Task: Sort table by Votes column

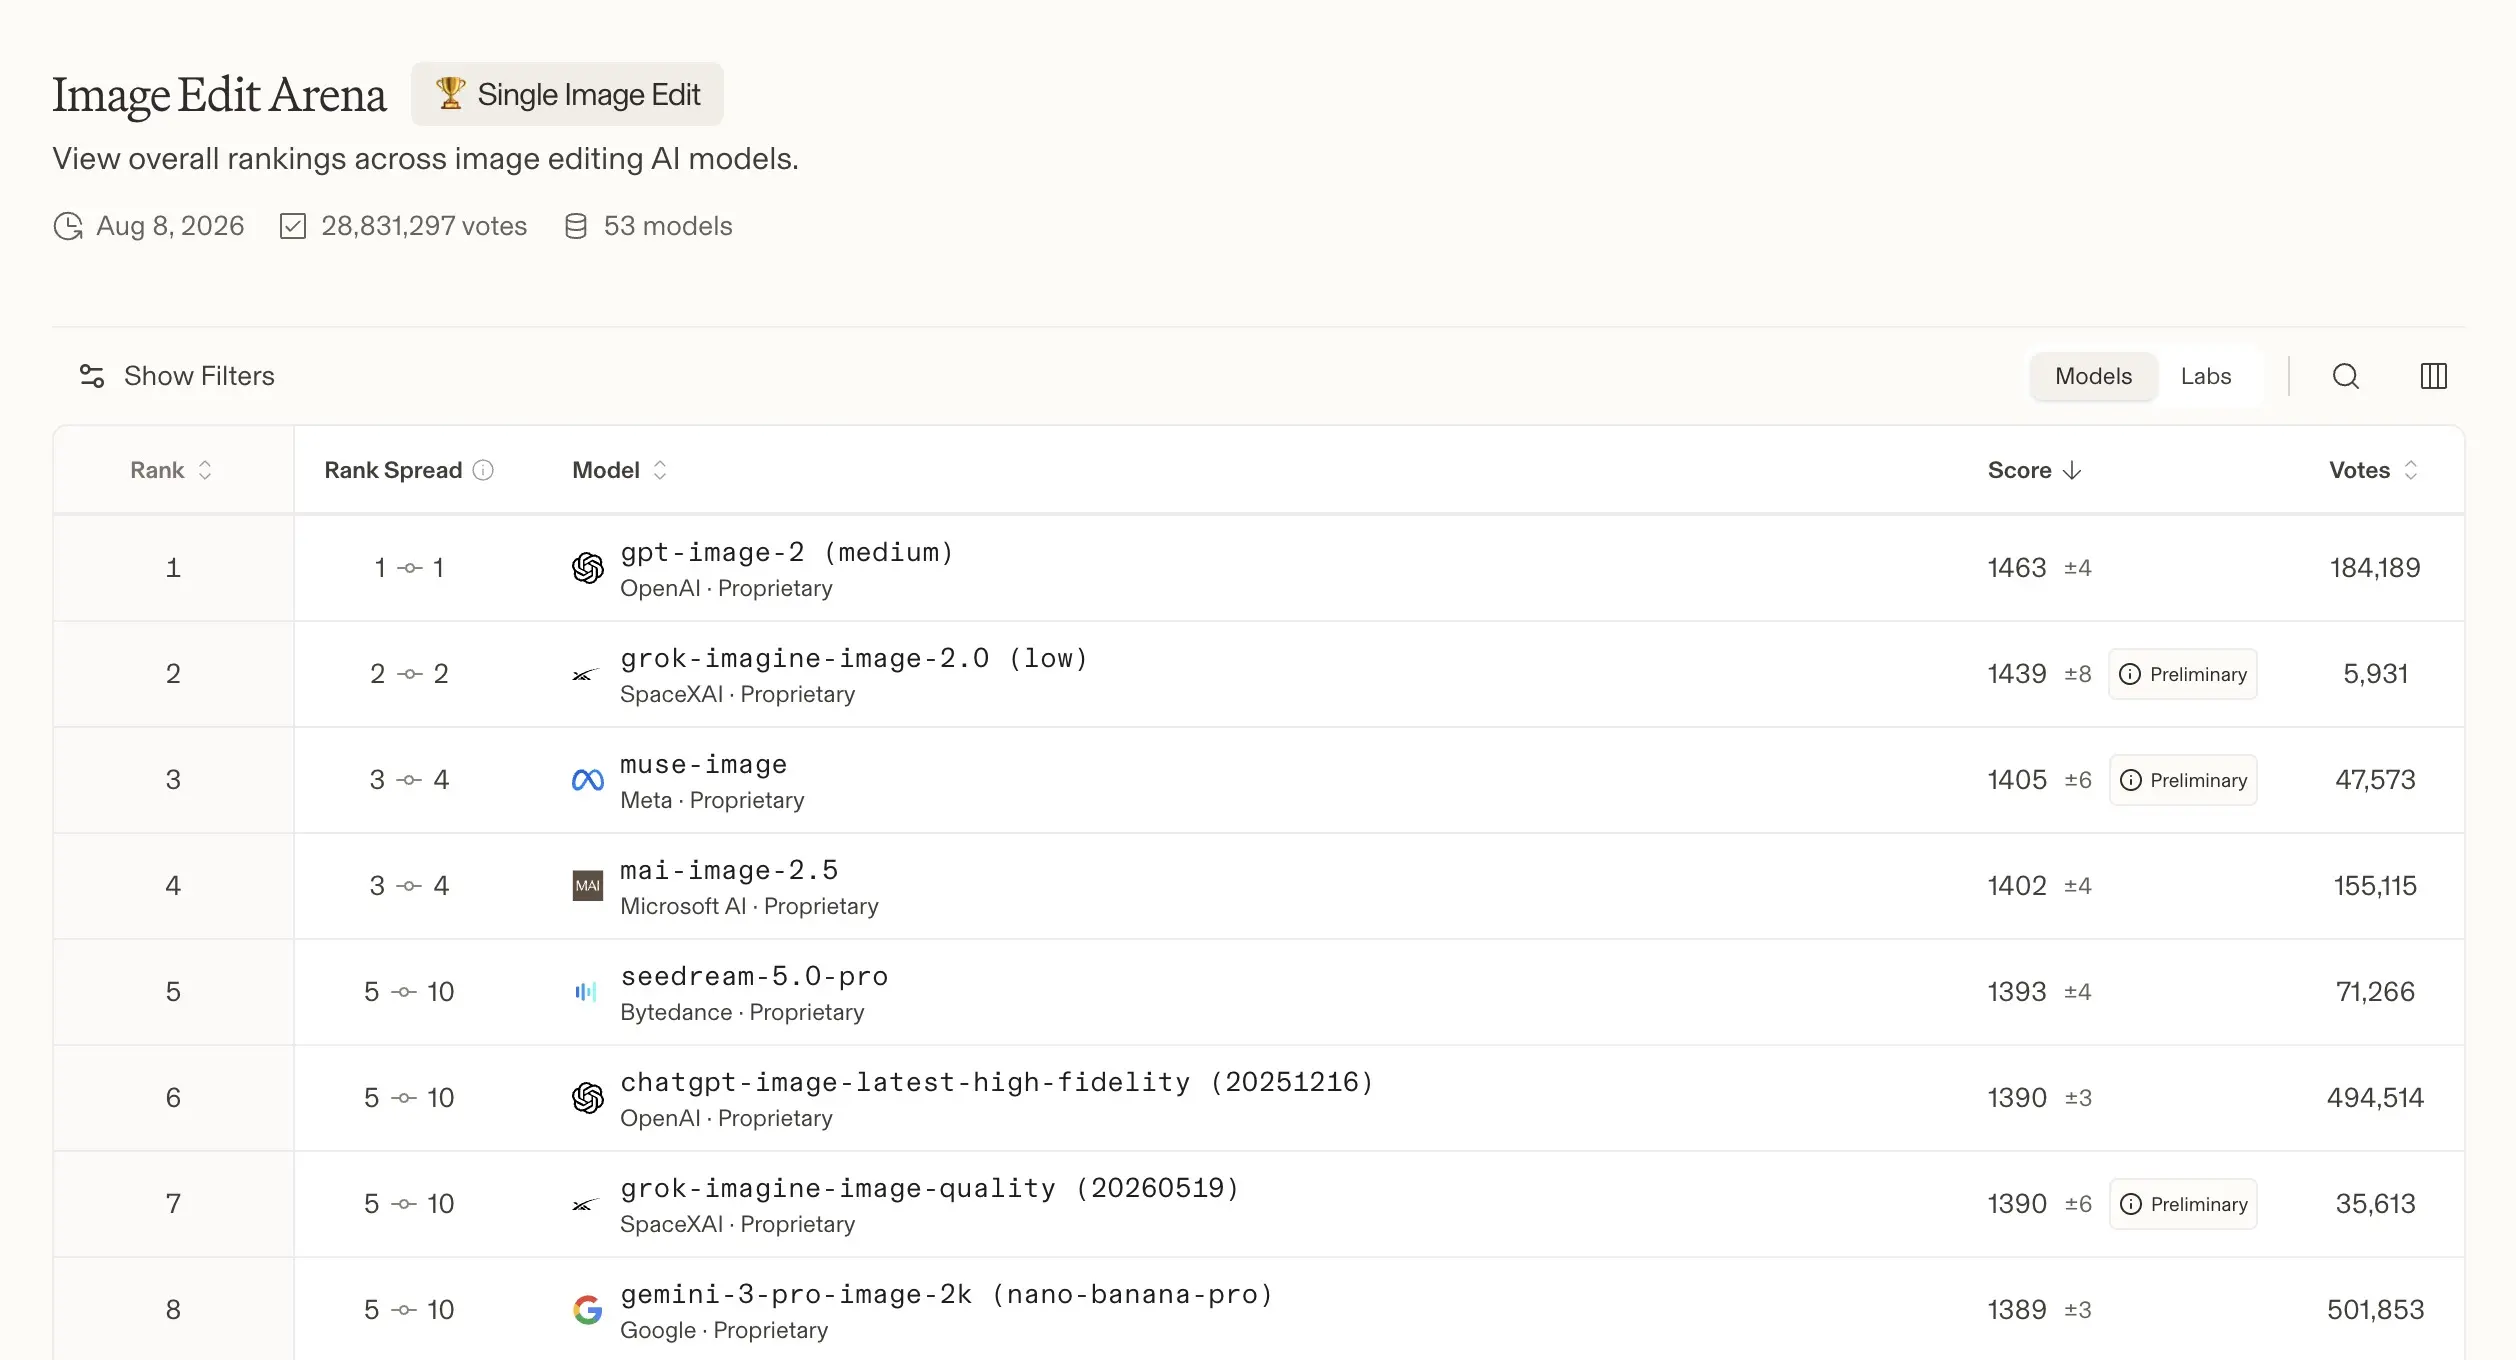Action: pos(2373,470)
